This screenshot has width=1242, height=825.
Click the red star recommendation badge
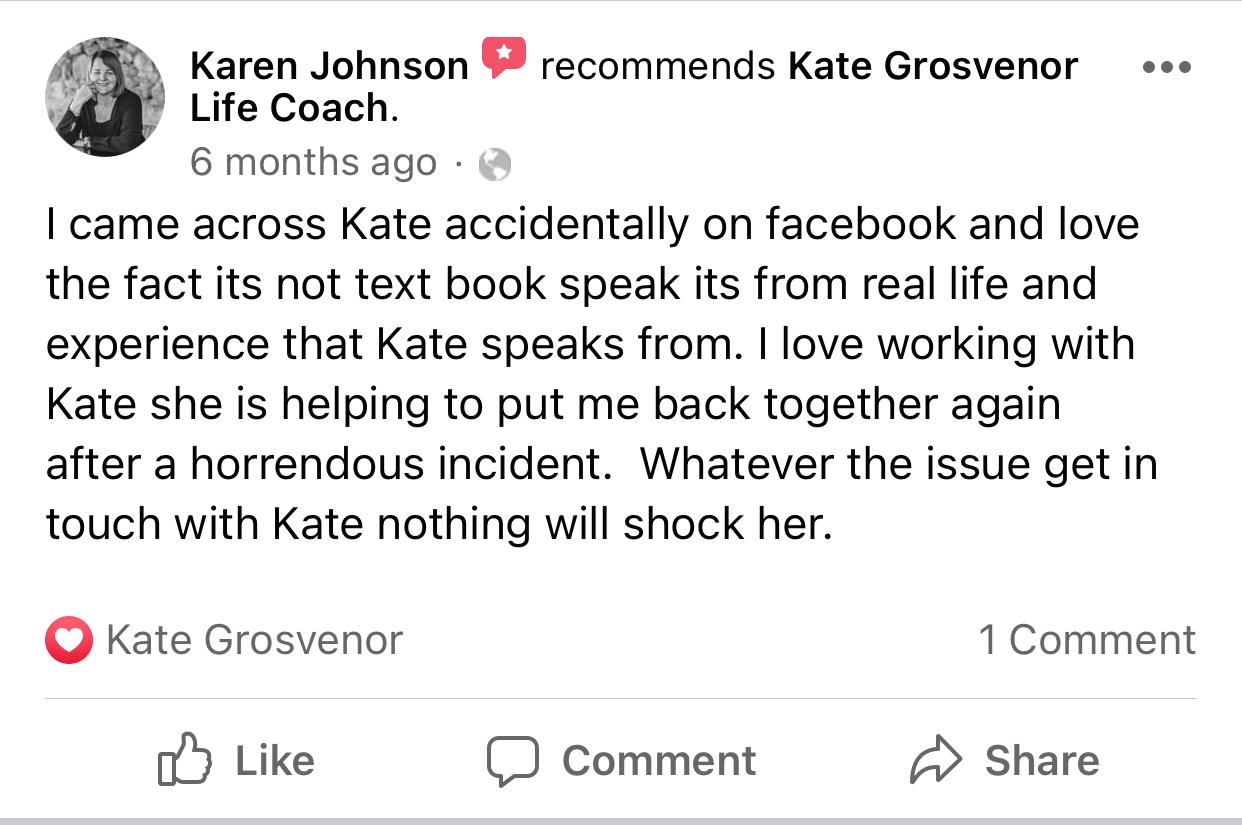(x=504, y=58)
